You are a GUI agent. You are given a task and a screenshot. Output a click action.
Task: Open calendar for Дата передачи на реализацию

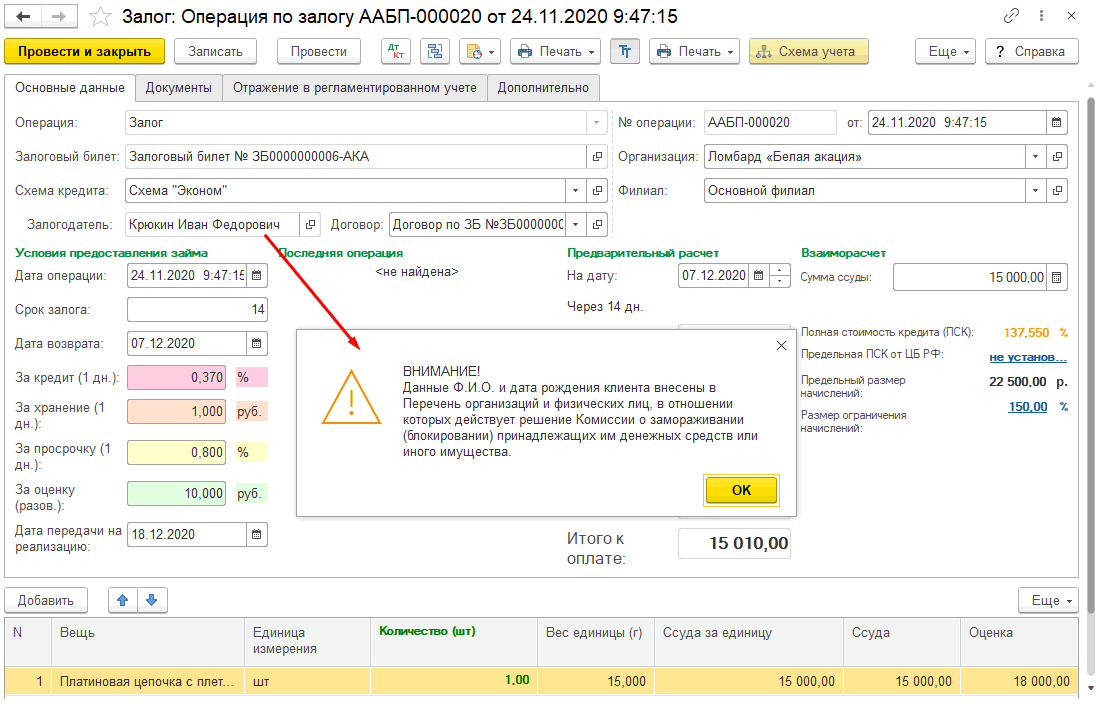(x=257, y=535)
